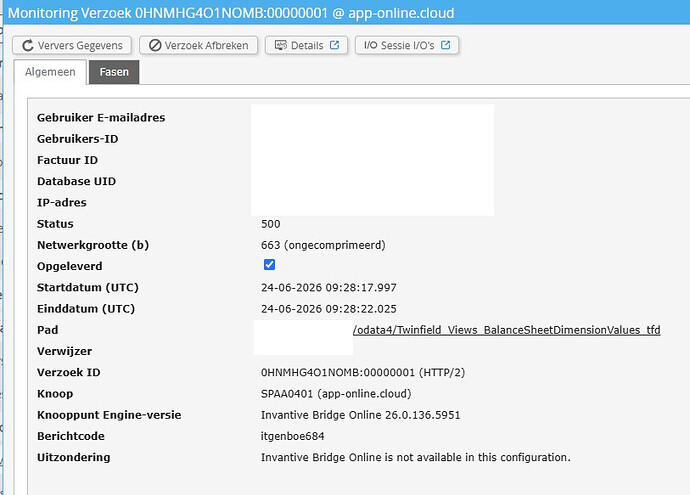This screenshot has width=690, height=495.
Task: Click the Database UID label
Action: click(77, 181)
